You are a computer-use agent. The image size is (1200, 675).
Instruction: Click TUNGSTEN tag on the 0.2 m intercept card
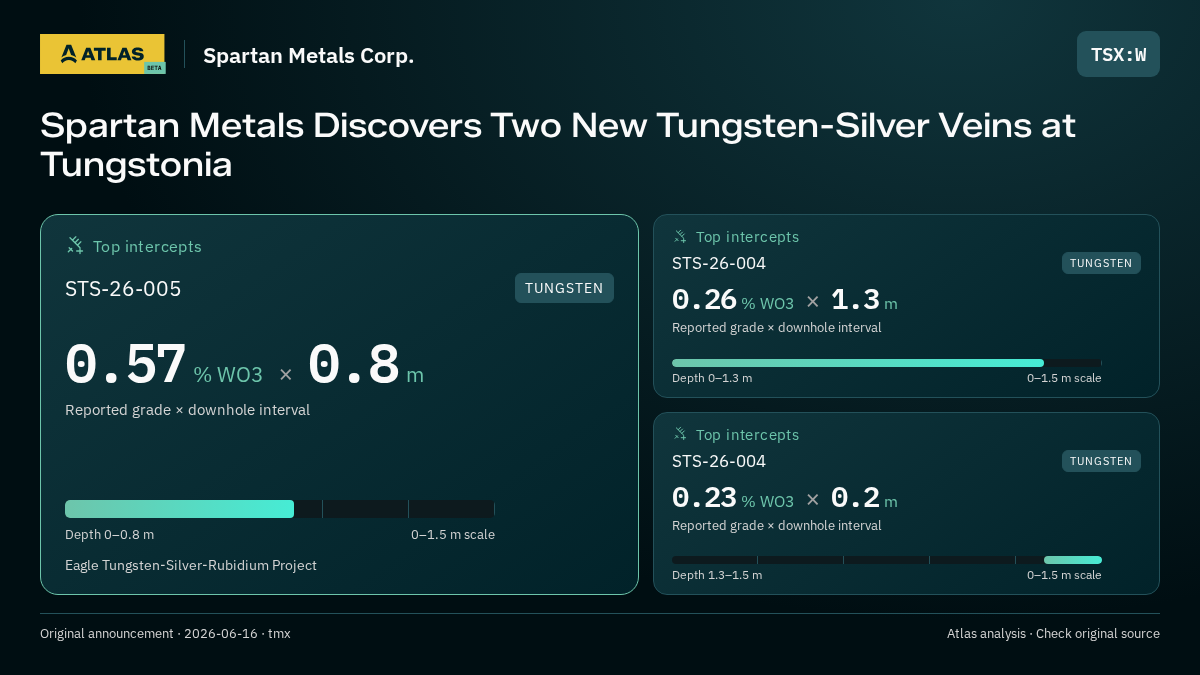[1101, 461]
